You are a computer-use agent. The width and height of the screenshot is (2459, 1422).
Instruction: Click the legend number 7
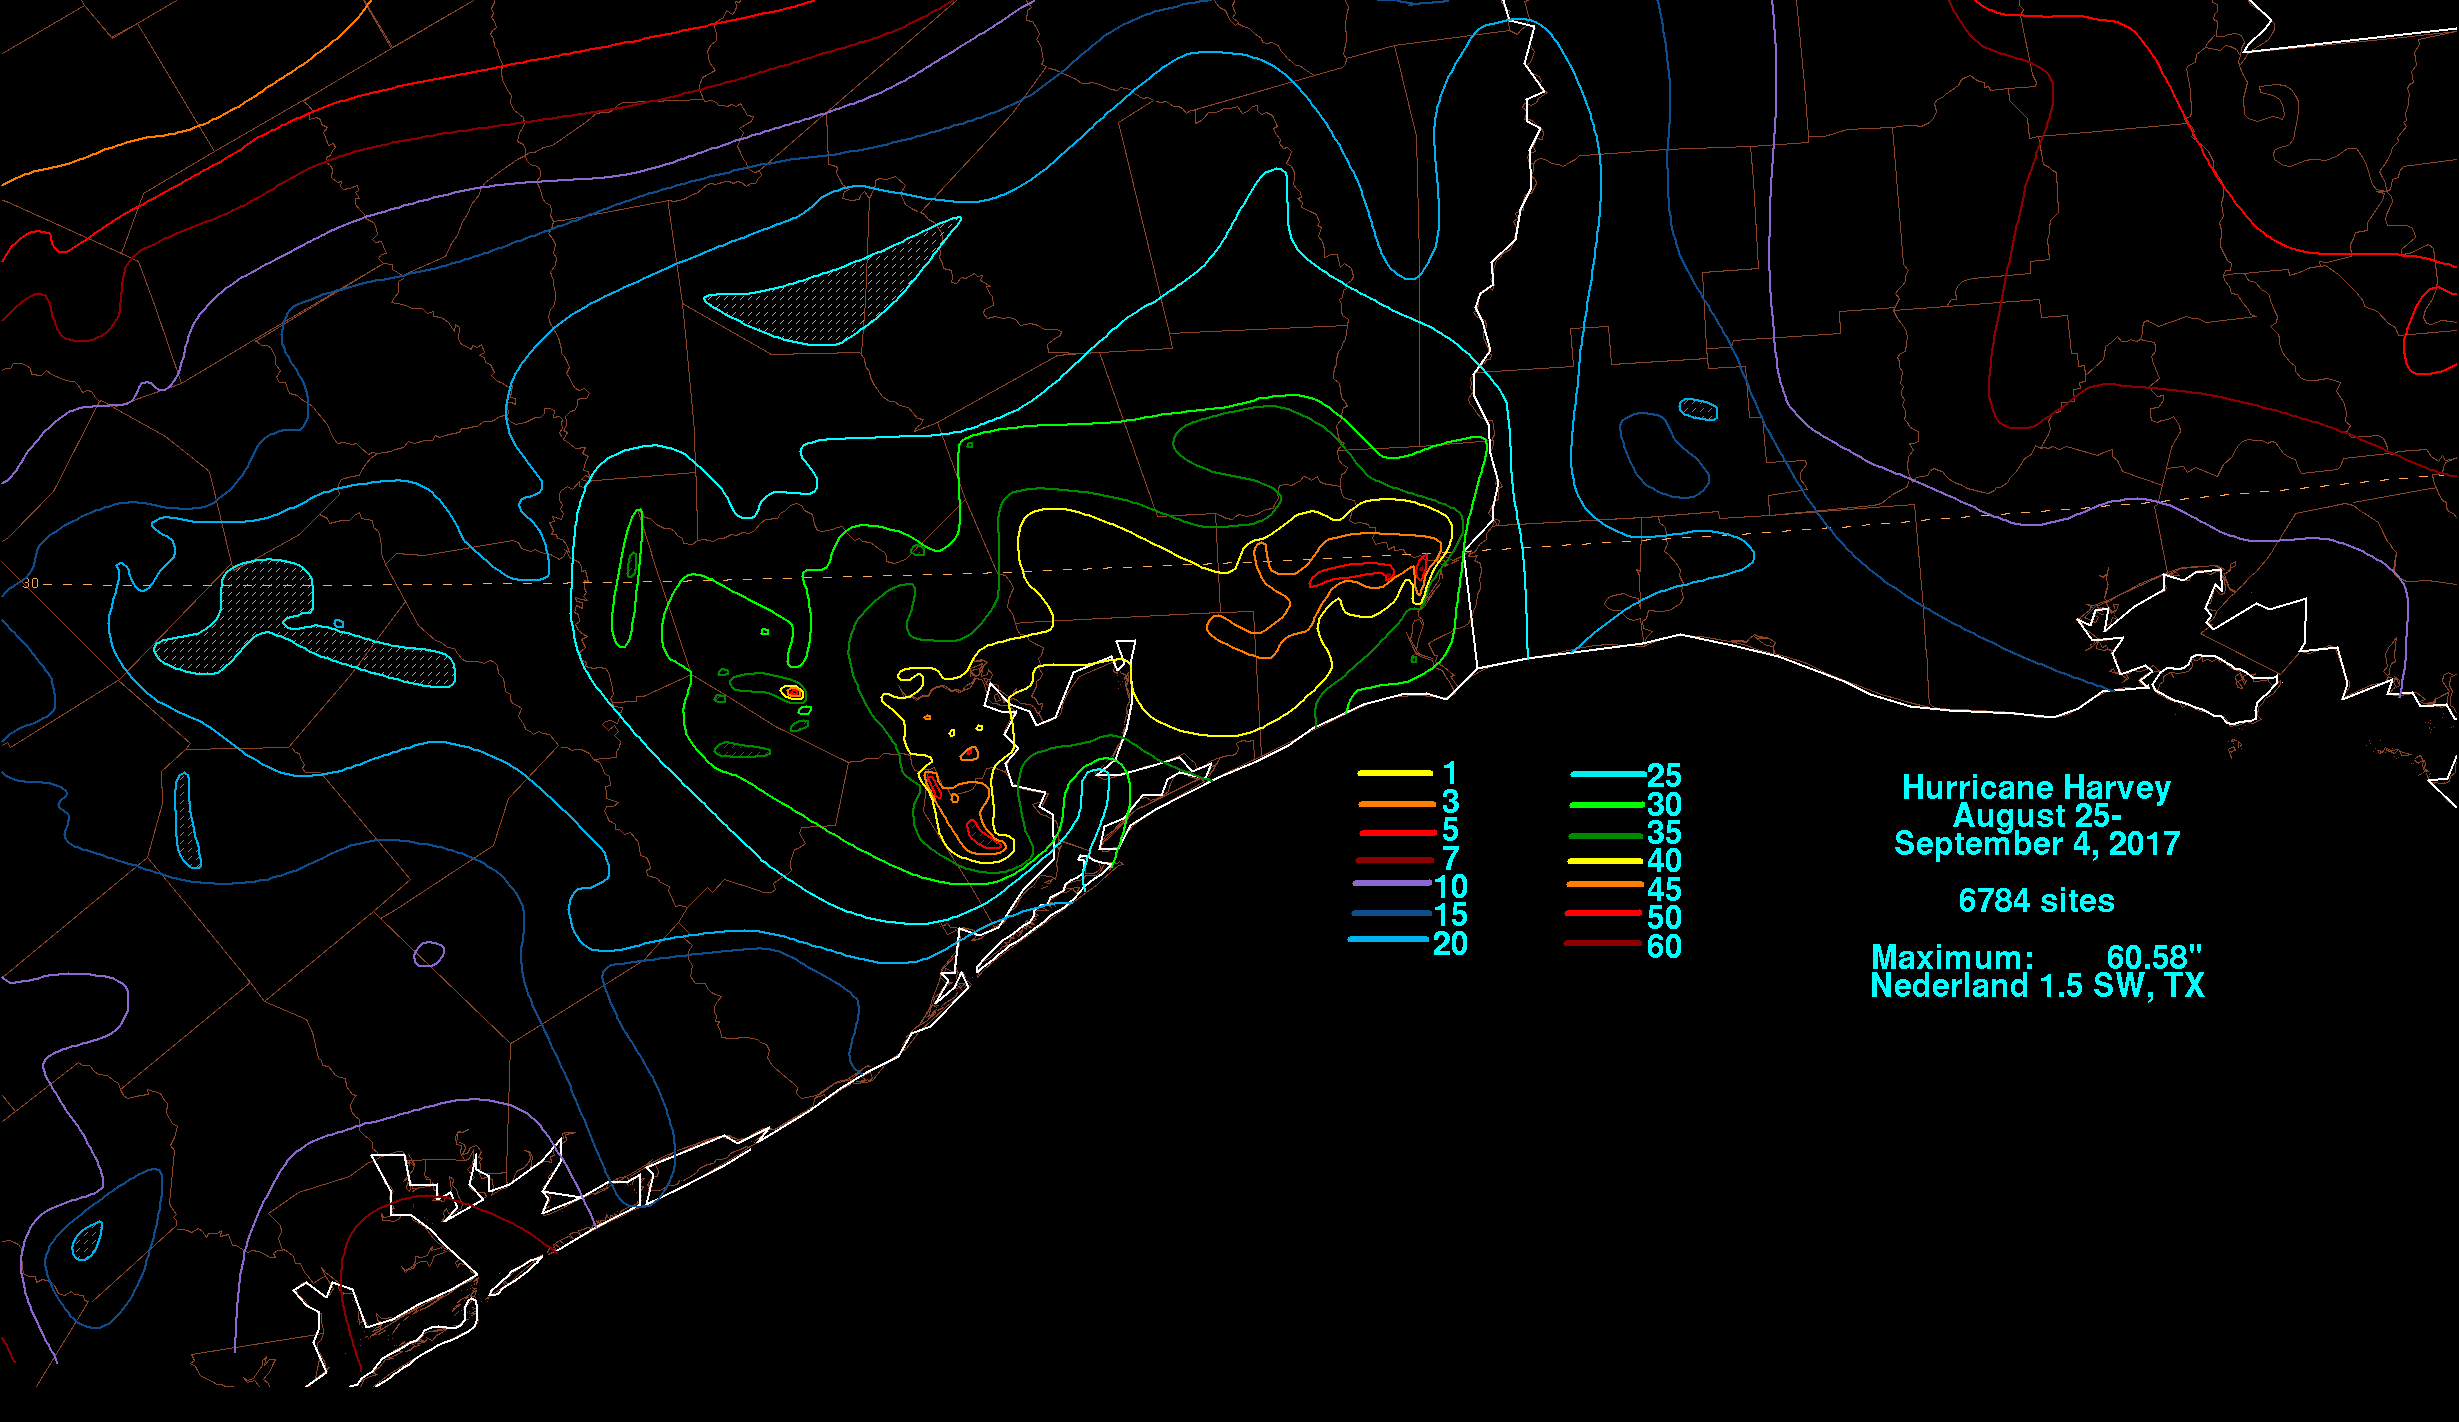(x=1450, y=859)
